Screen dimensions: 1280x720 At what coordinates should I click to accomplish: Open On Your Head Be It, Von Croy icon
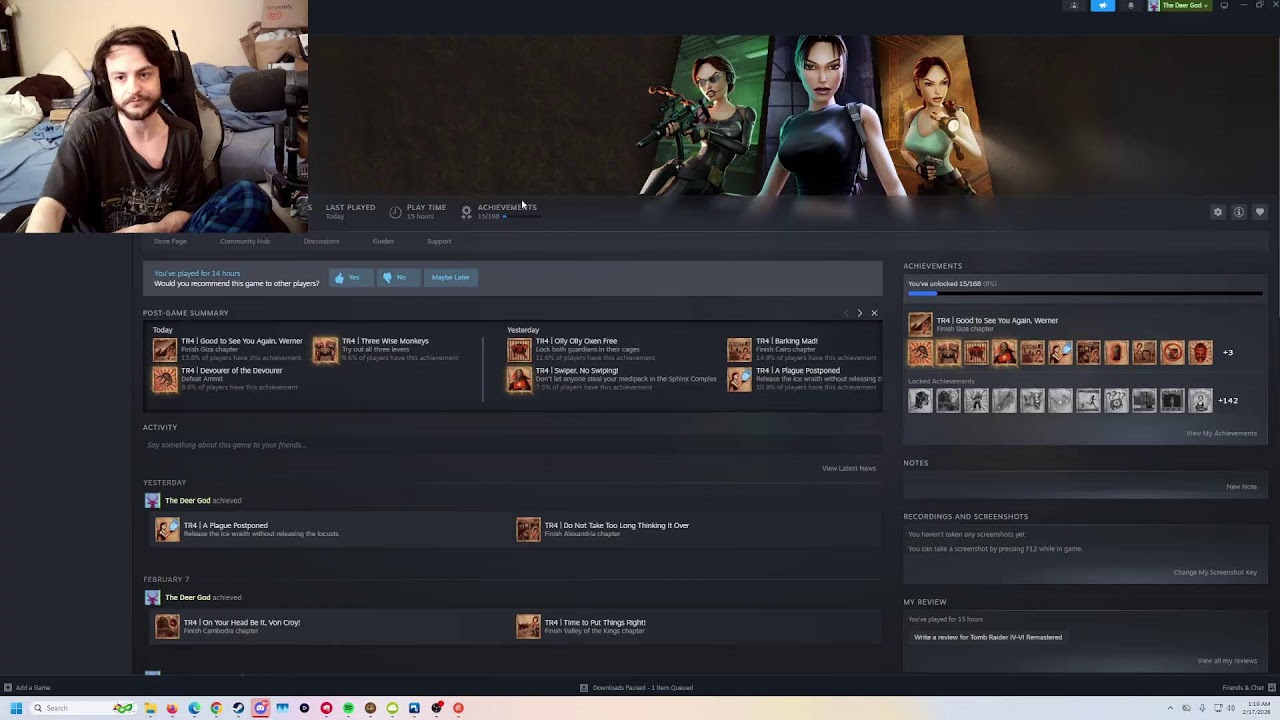(x=167, y=626)
